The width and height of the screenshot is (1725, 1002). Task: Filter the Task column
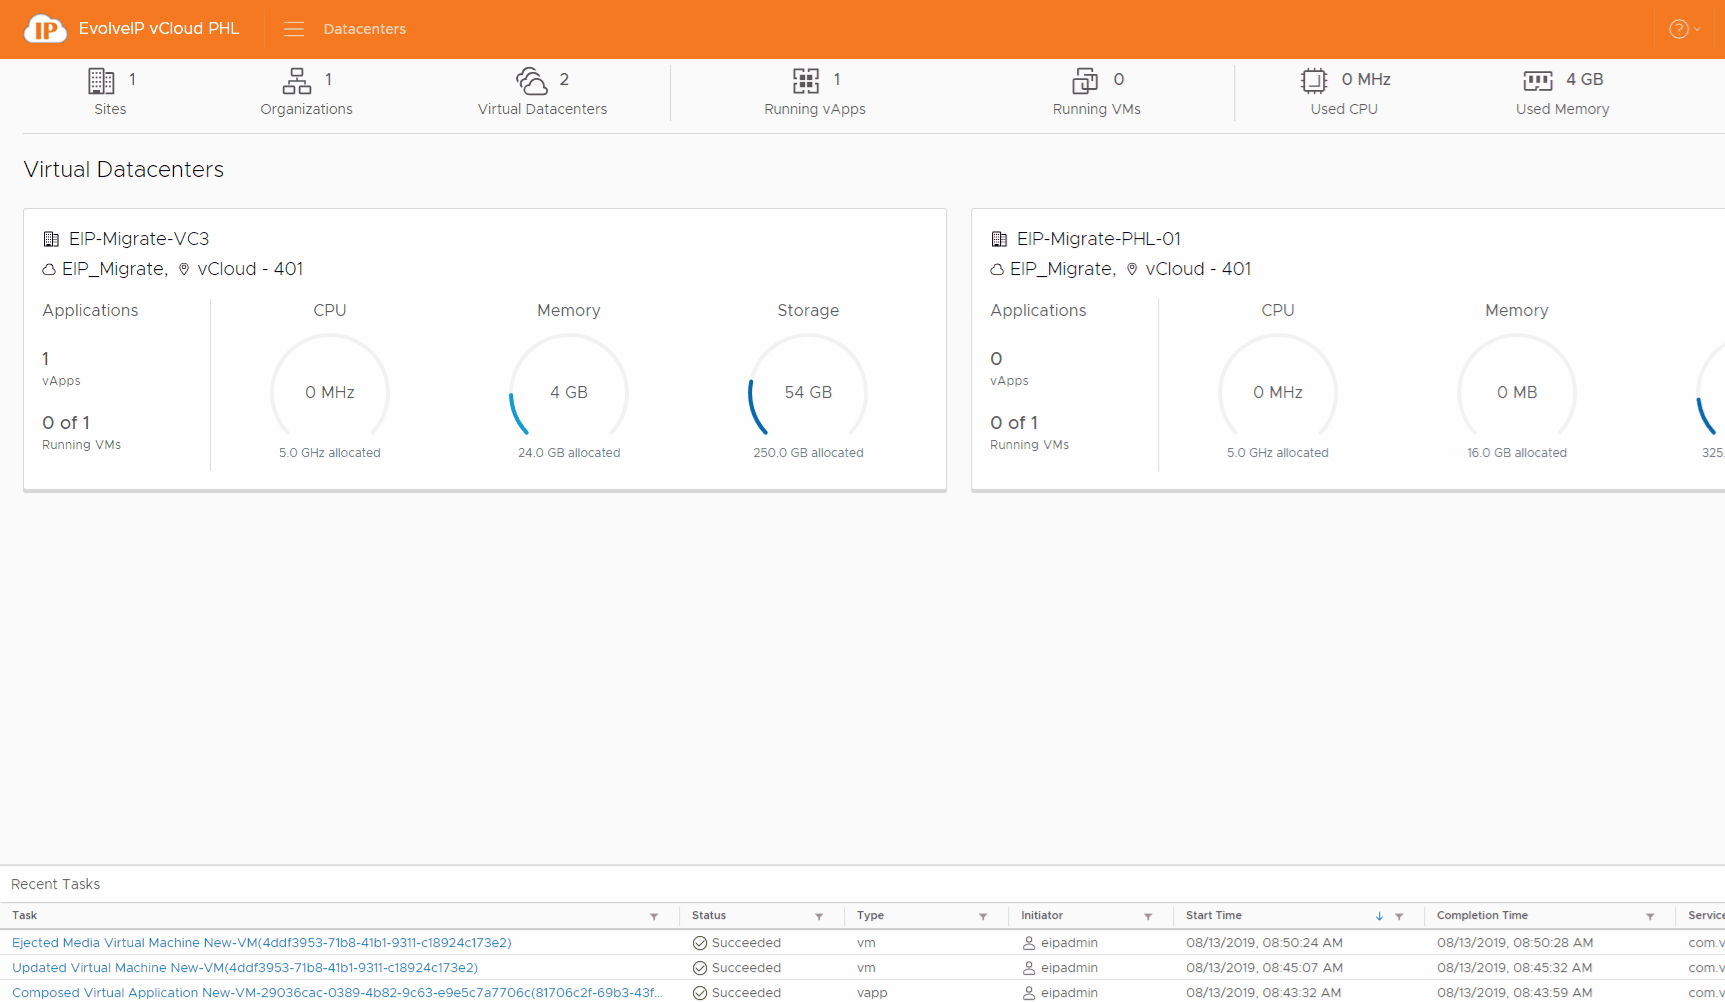point(654,916)
